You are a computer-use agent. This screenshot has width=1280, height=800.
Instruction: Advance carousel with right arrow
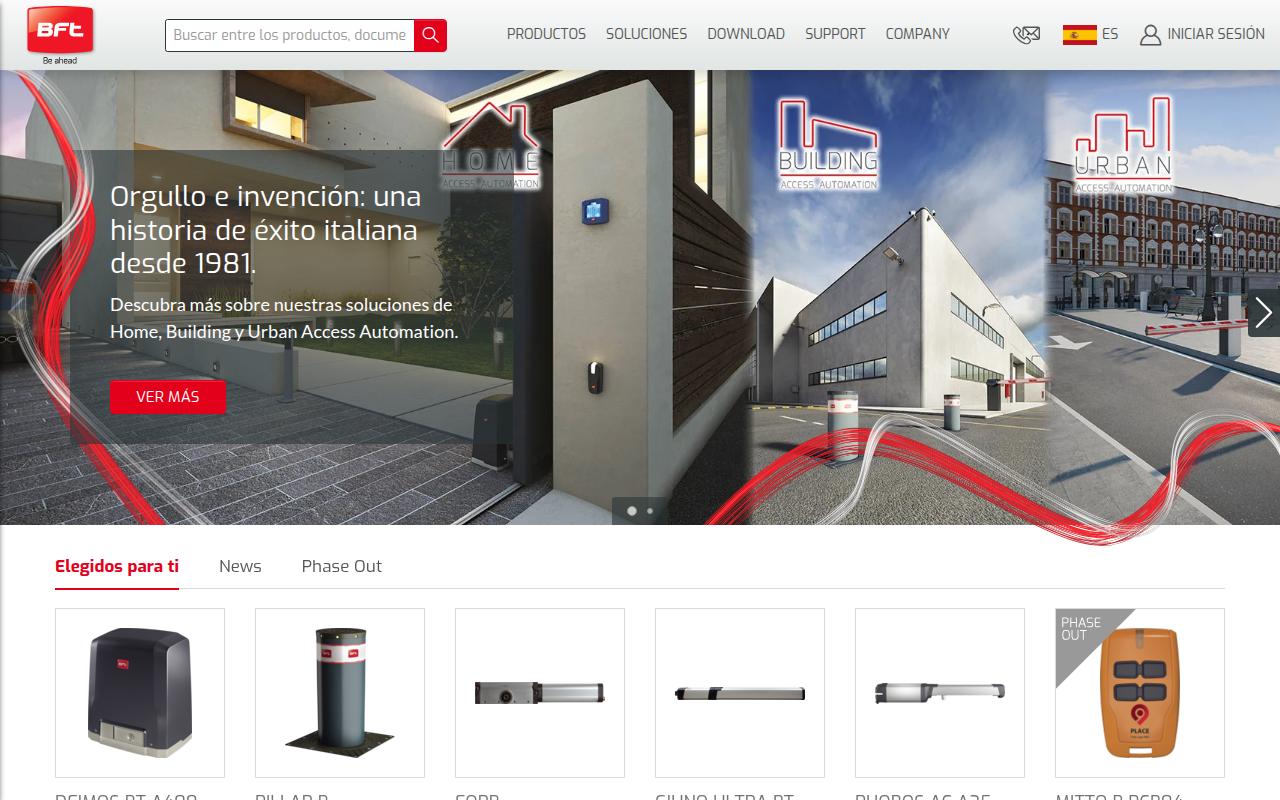pos(1263,313)
